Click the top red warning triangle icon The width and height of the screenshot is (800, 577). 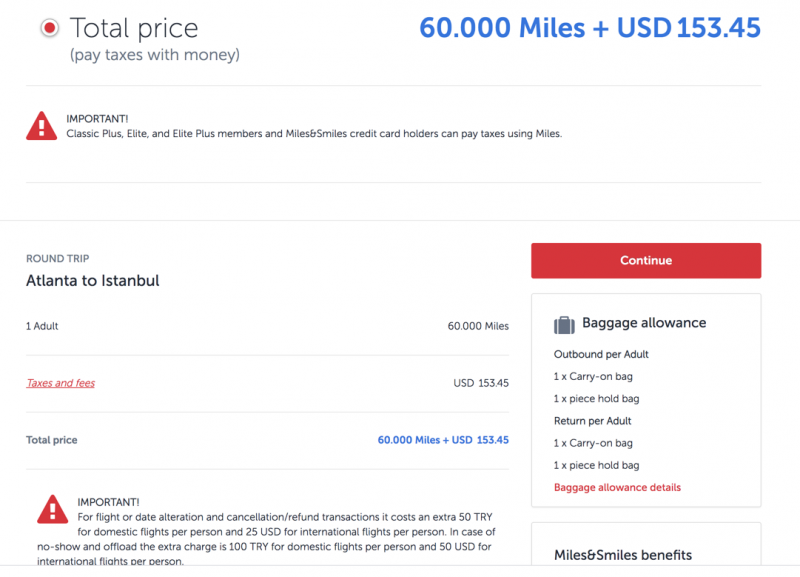click(41, 126)
